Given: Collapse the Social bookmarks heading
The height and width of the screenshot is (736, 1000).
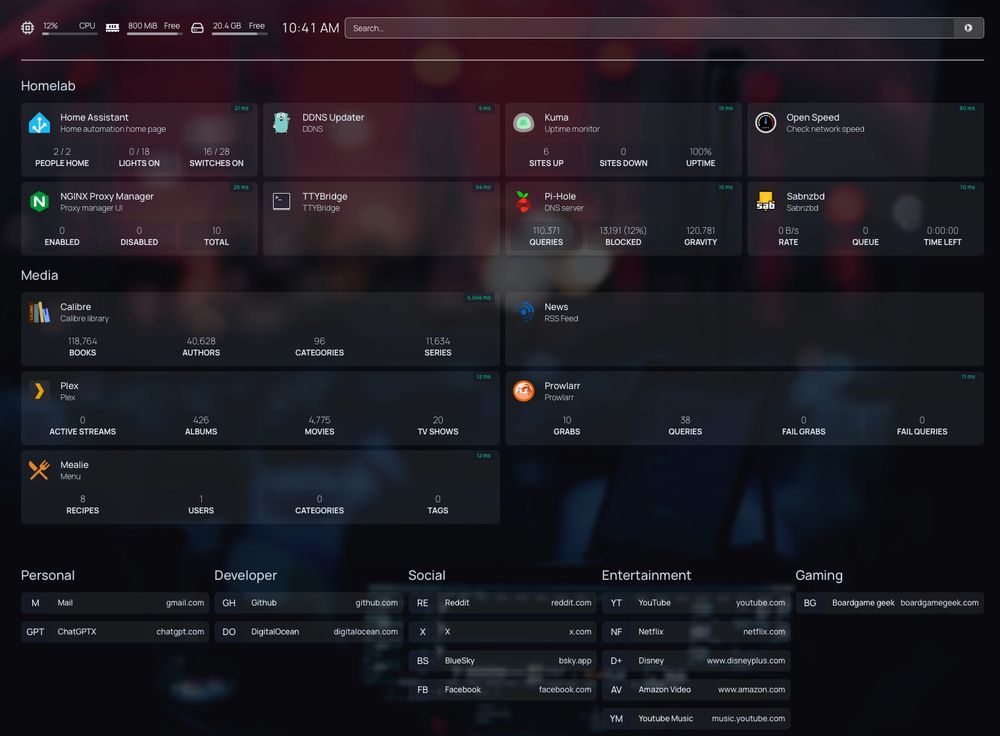Looking at the screenshot, I should [427, 575].
